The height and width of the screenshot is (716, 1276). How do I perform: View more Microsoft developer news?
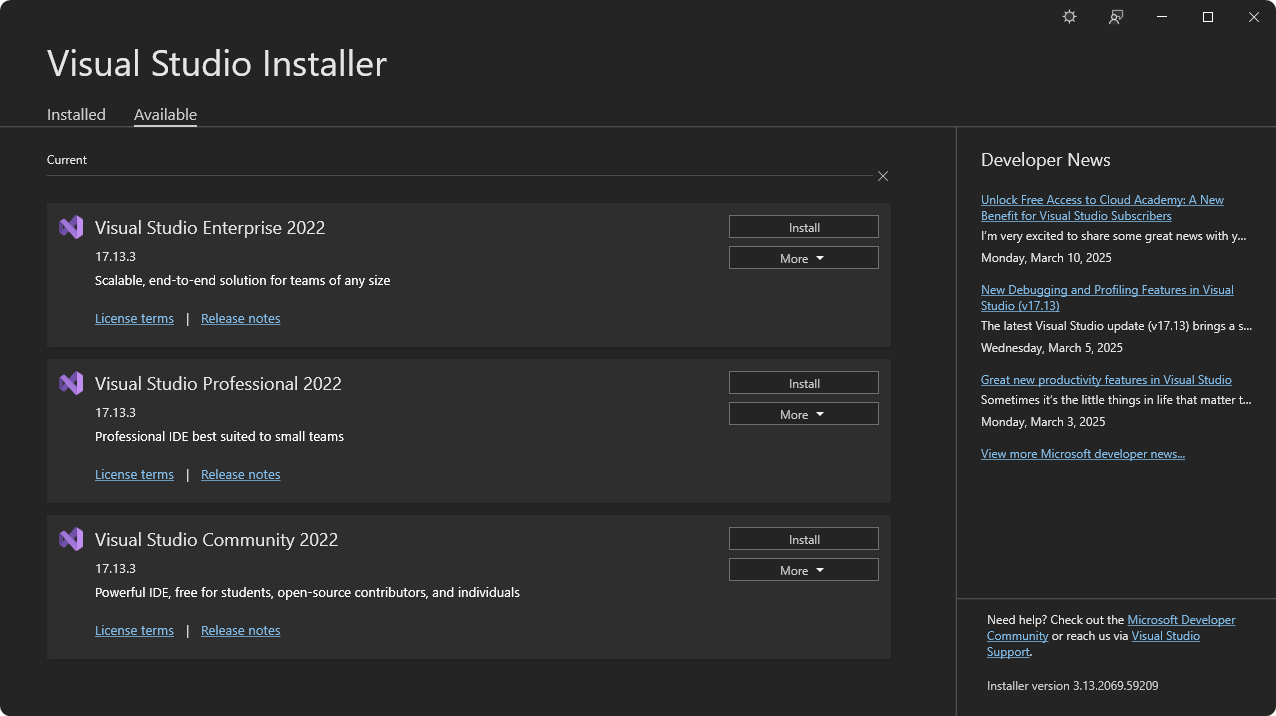pyautogui.click(x=1082, y=453)
